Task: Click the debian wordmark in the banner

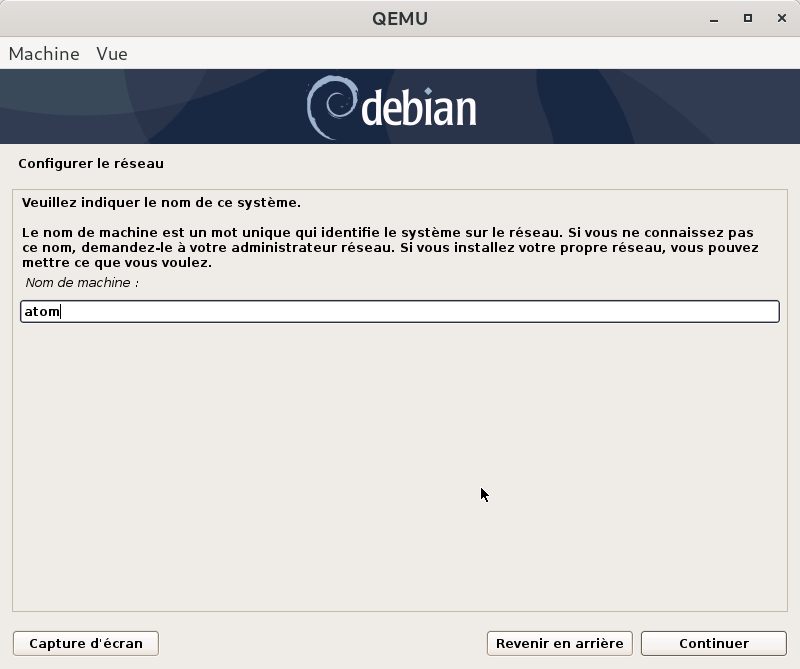Action: [x=418, y=109]
